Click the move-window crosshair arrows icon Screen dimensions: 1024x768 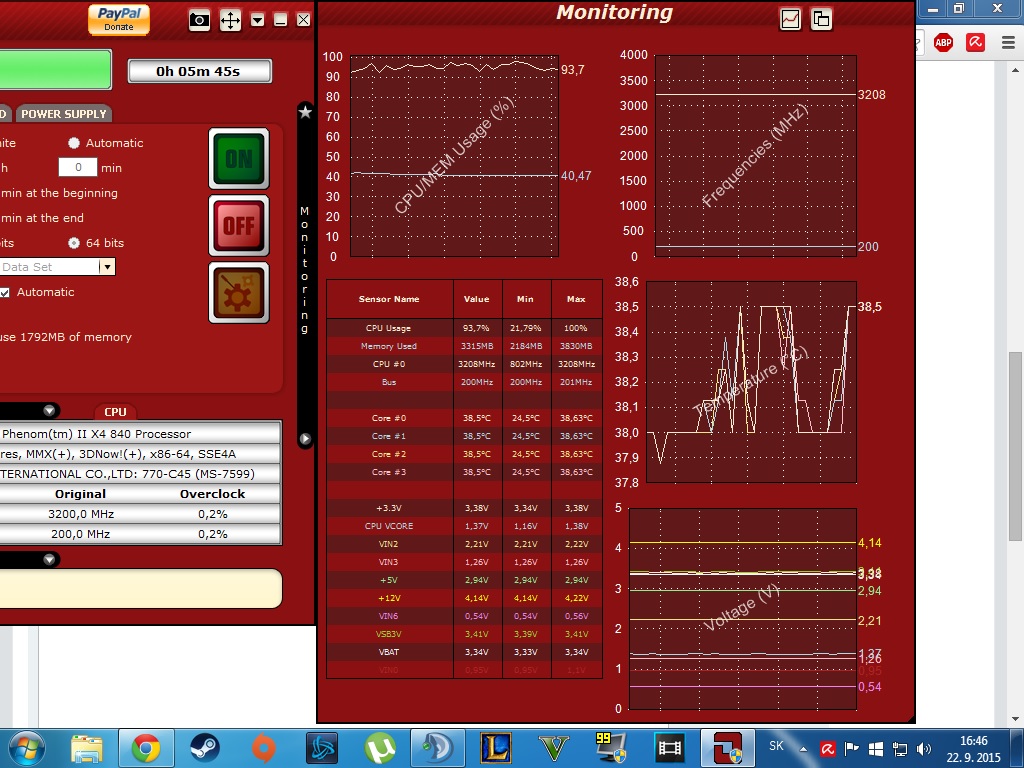click(x=230, y=20)
